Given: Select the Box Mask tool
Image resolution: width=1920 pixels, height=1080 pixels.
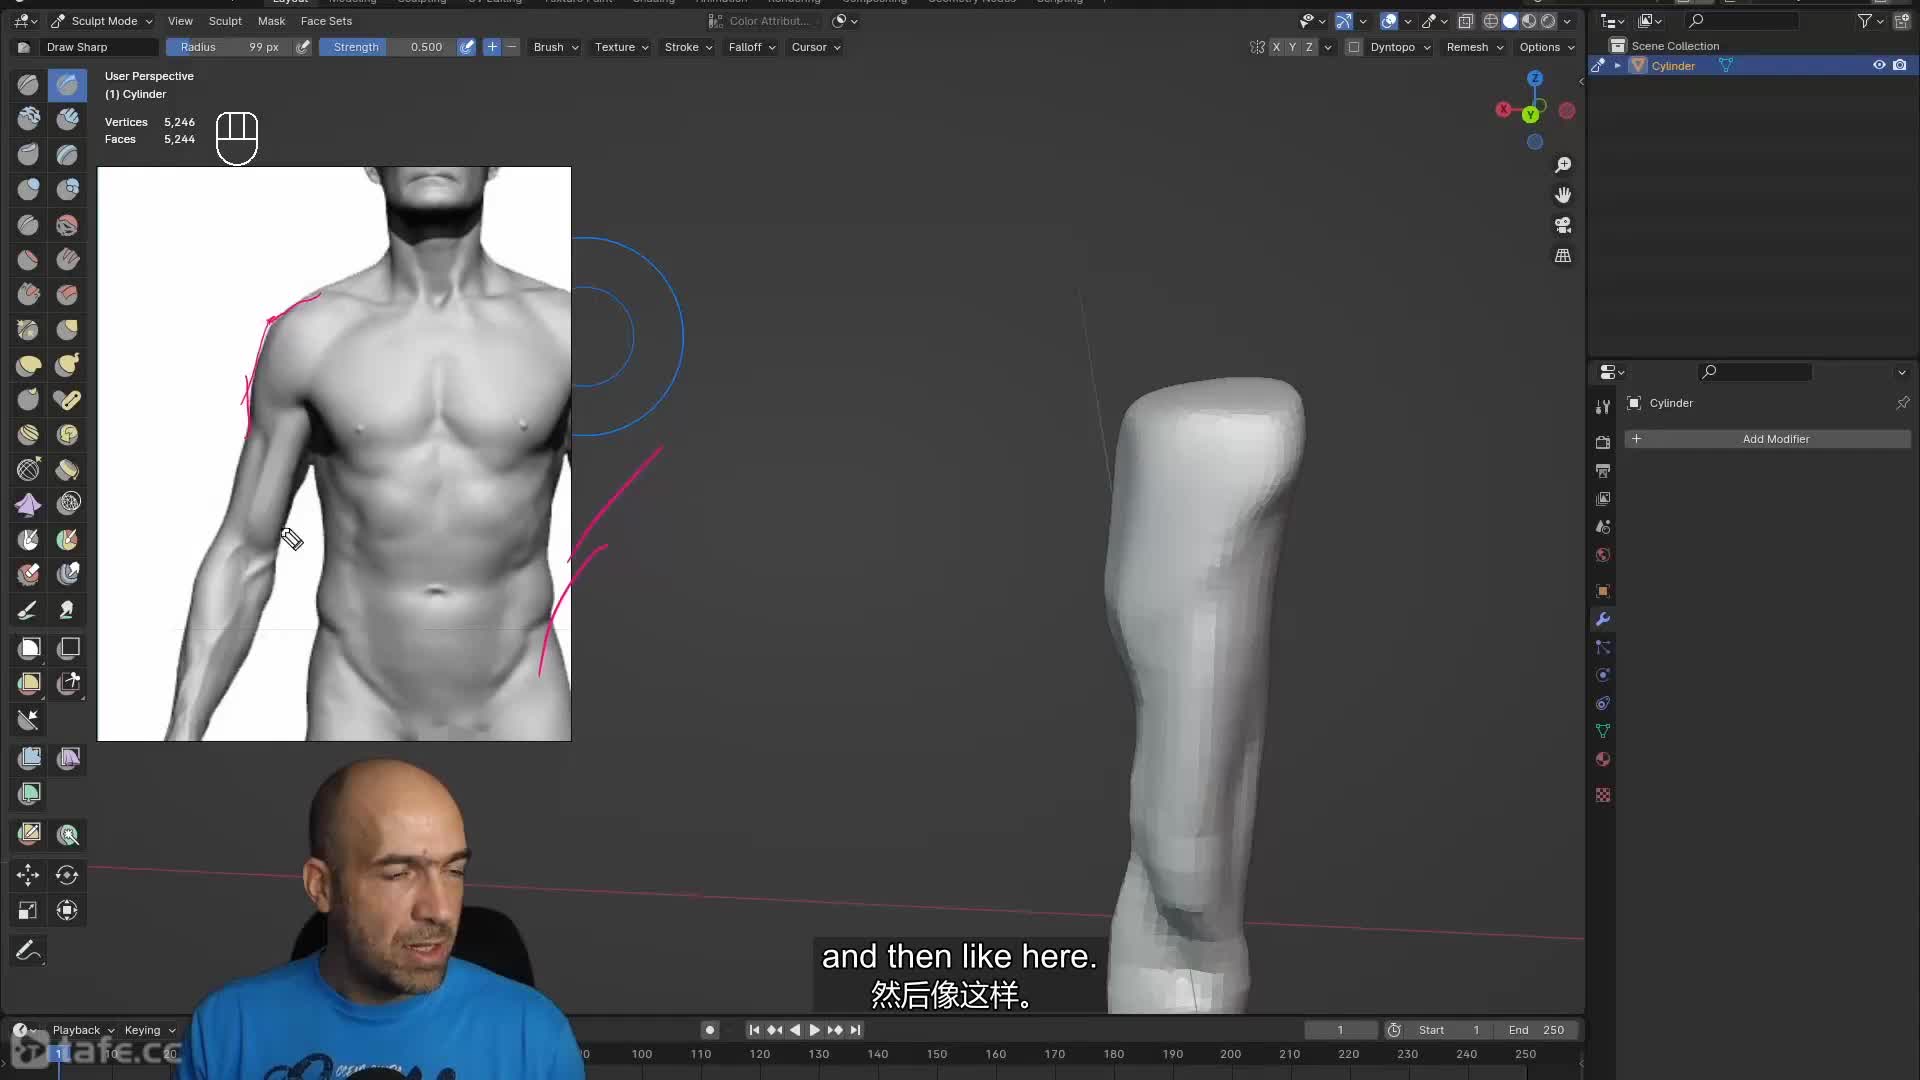Looking at the screenshot, I should tap(28, 648).
